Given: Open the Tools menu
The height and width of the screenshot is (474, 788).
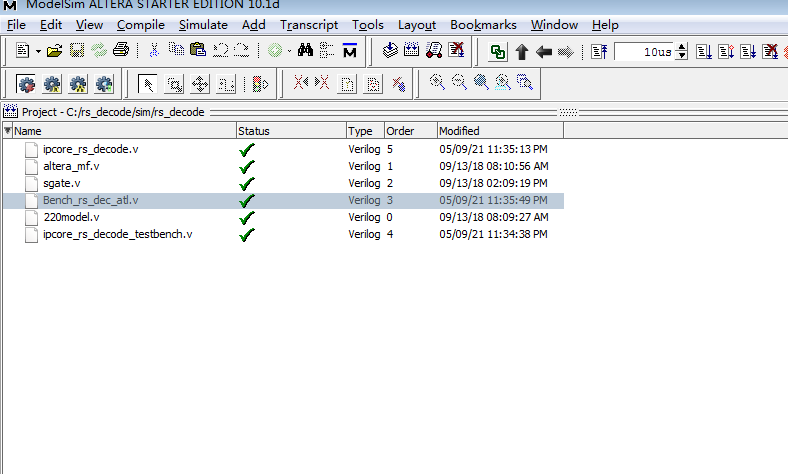Looking at the screenshot, I should pyautogui.click(x=368, y=25).
